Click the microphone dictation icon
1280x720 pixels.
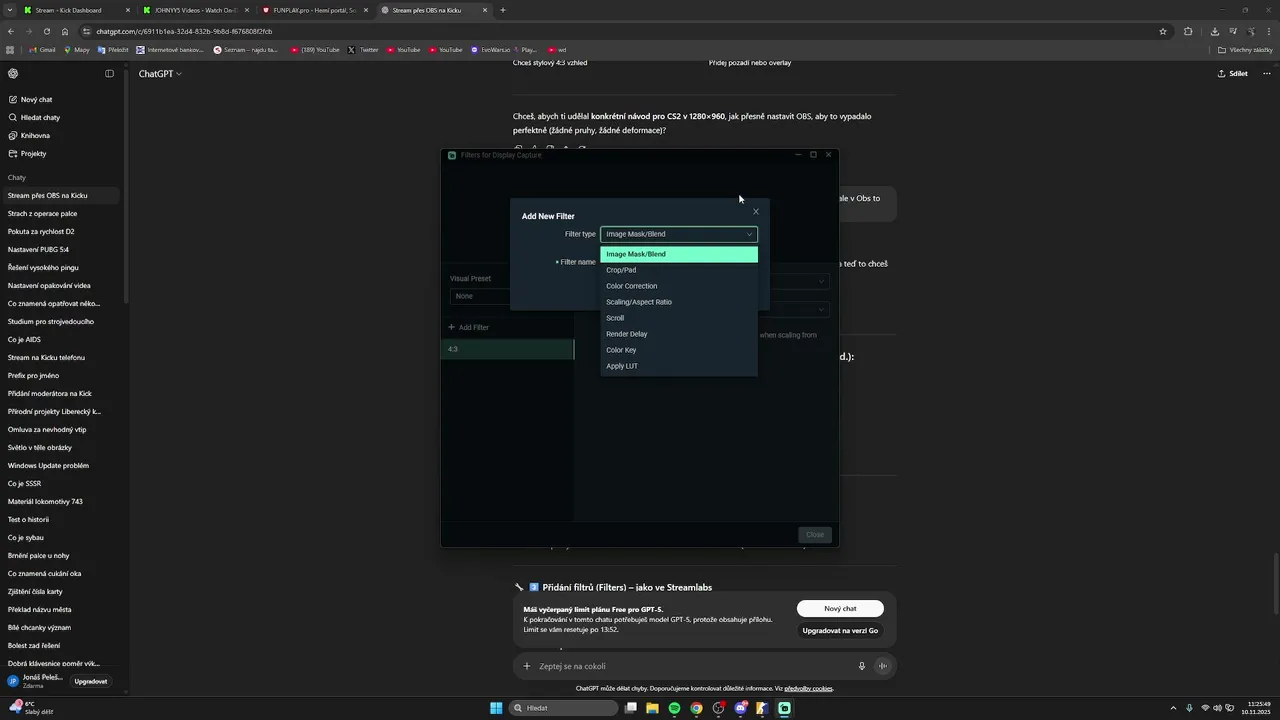[x=861, y=666]
